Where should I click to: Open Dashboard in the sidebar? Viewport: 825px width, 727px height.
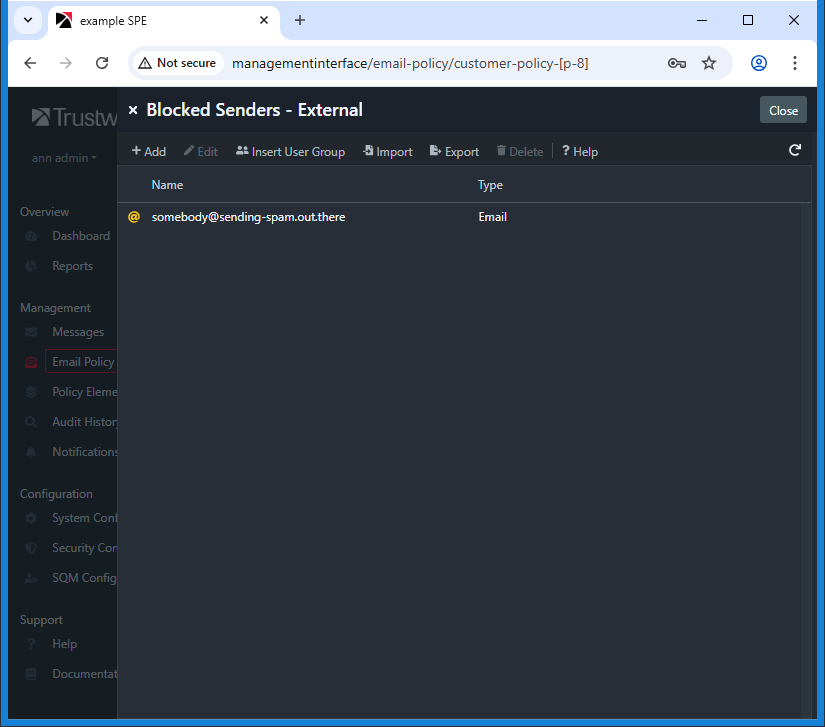click(x=80, y=236)
